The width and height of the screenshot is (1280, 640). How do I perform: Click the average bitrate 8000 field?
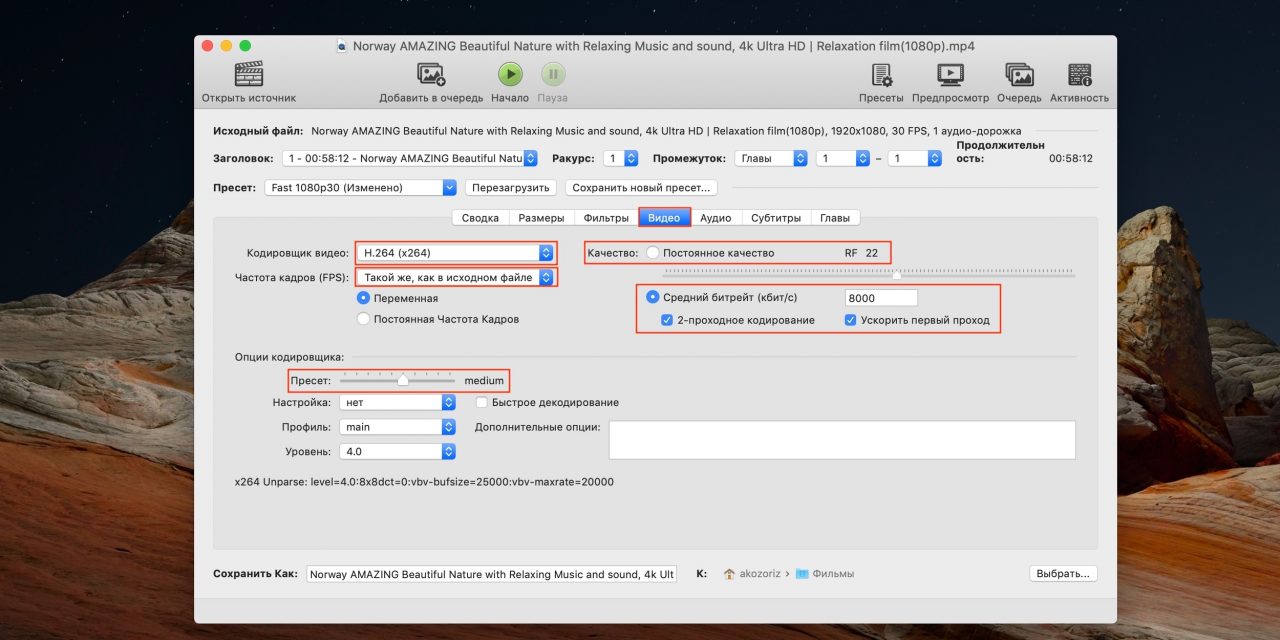pyautogui.click(x=880, y=298)
